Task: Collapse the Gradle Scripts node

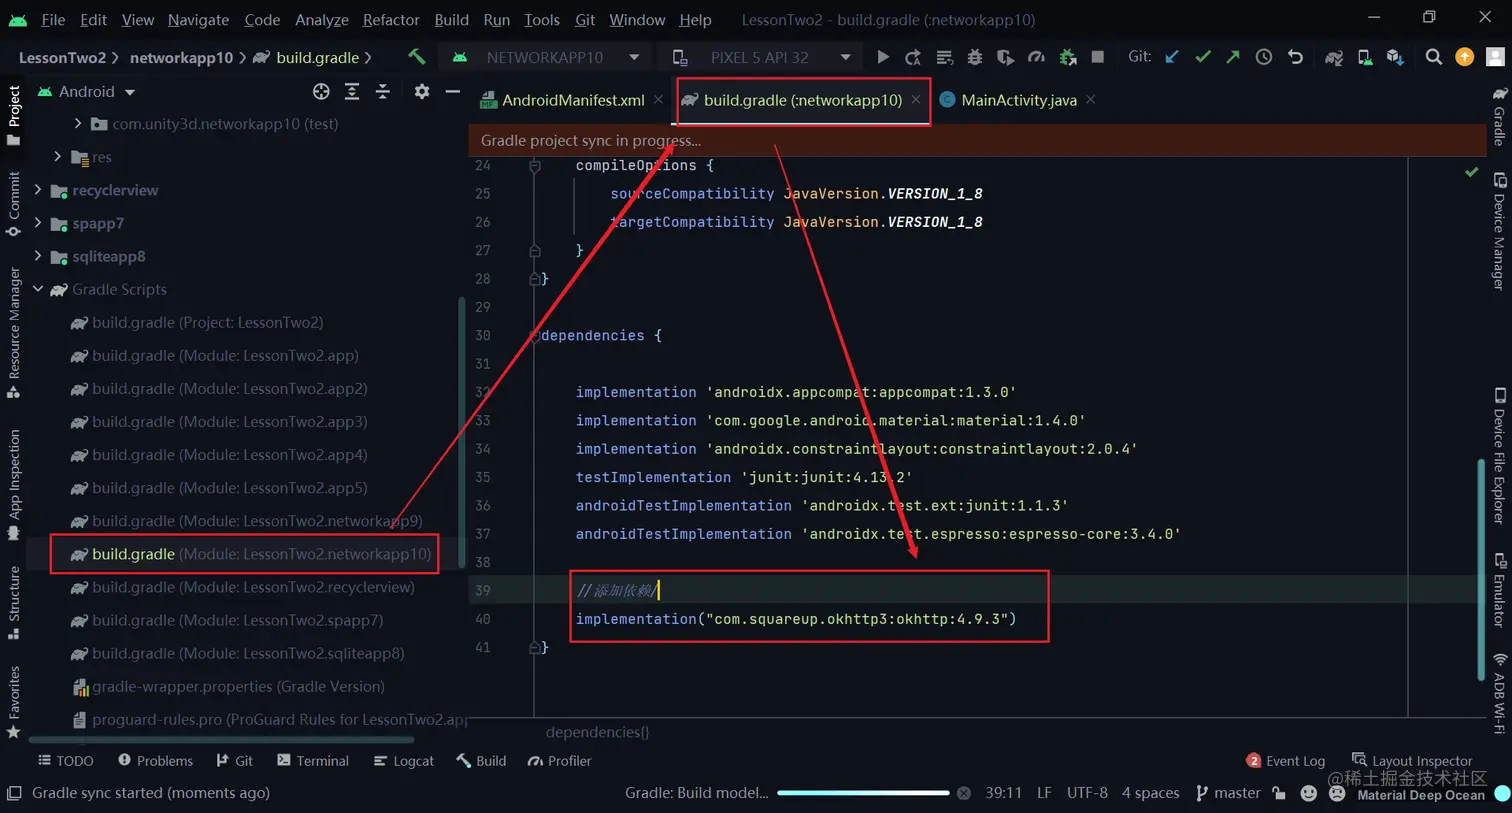Action: coord(38,289)
